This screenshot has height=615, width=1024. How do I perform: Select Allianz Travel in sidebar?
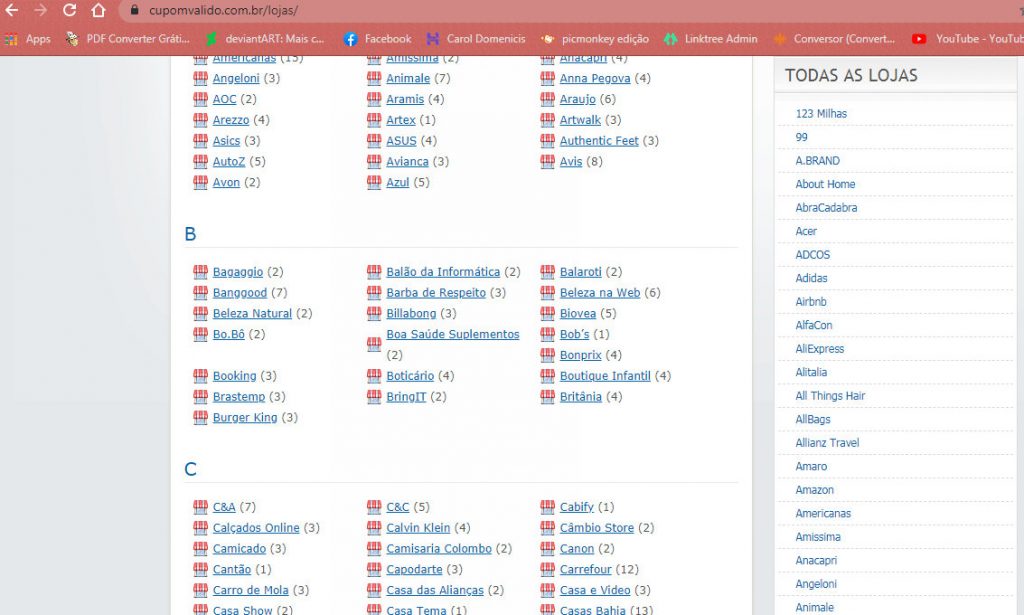pos(827,443)
